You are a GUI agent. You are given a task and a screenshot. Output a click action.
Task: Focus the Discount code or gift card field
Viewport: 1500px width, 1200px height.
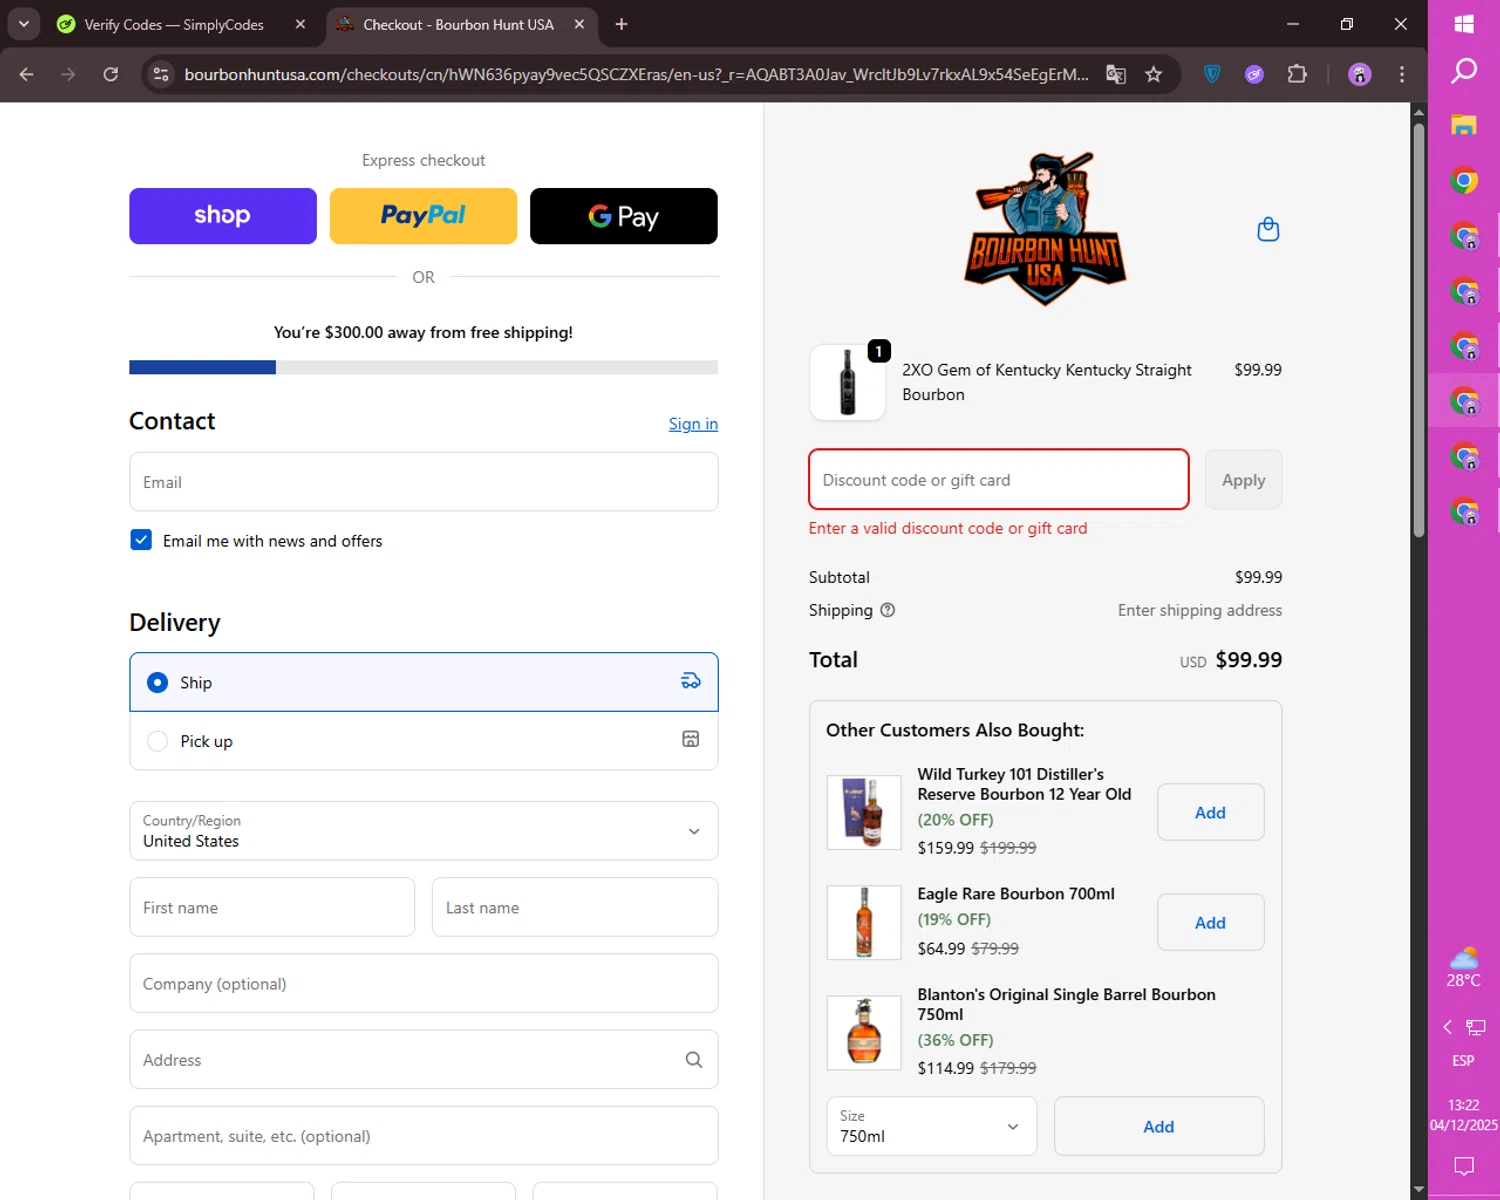pyautogui.click(x=998, y=480)
